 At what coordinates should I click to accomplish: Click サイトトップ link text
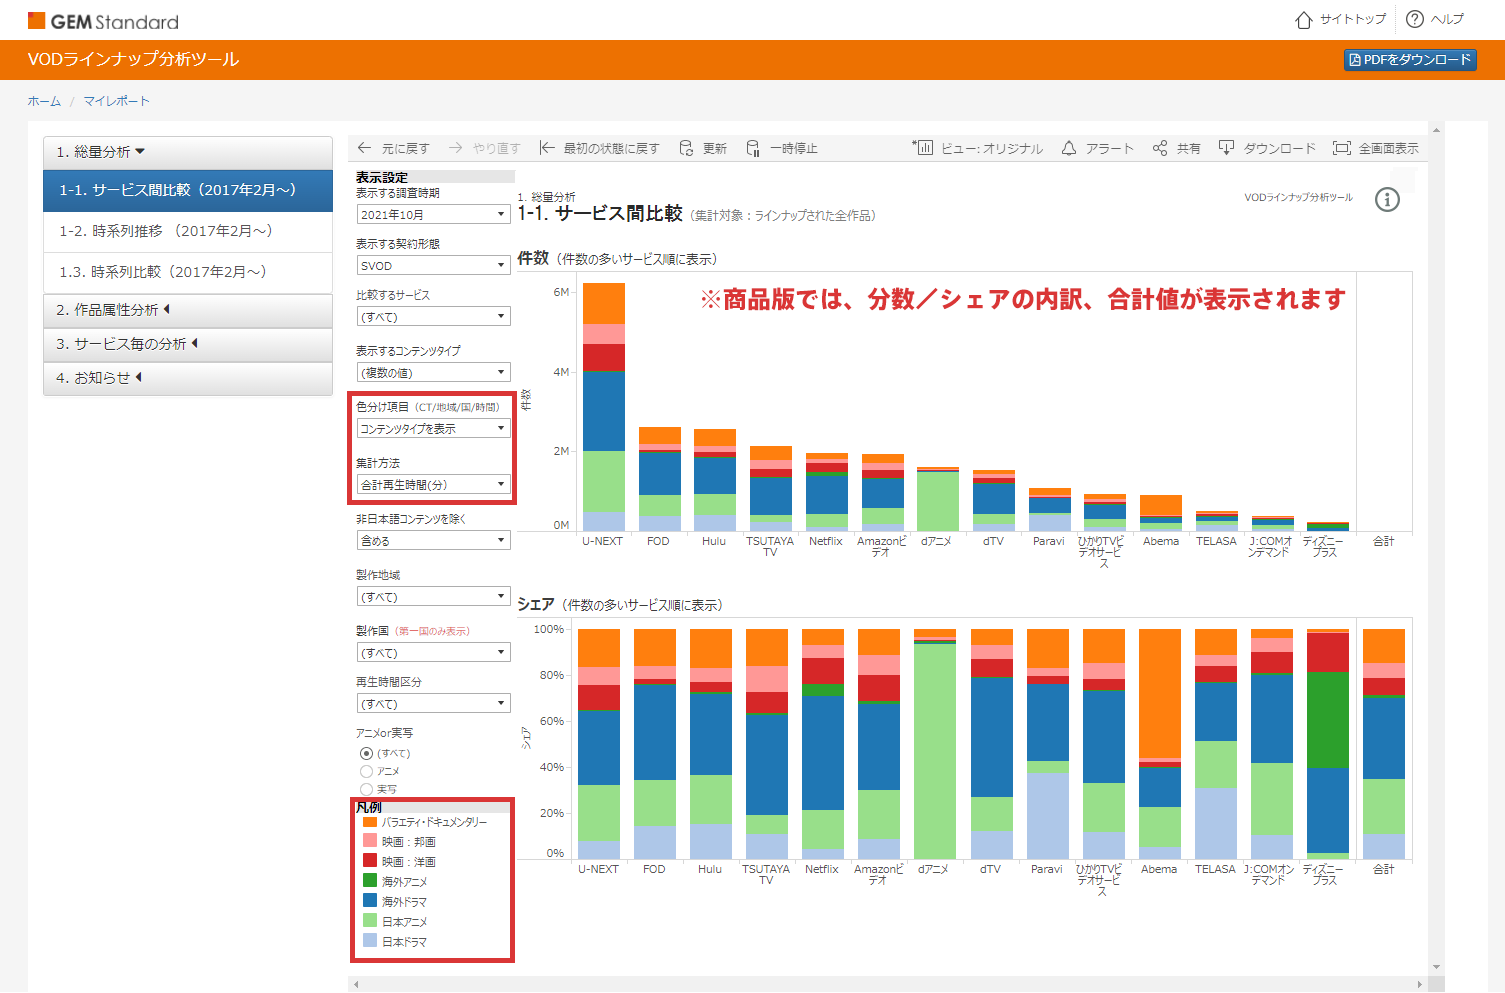coord(1353,19)
